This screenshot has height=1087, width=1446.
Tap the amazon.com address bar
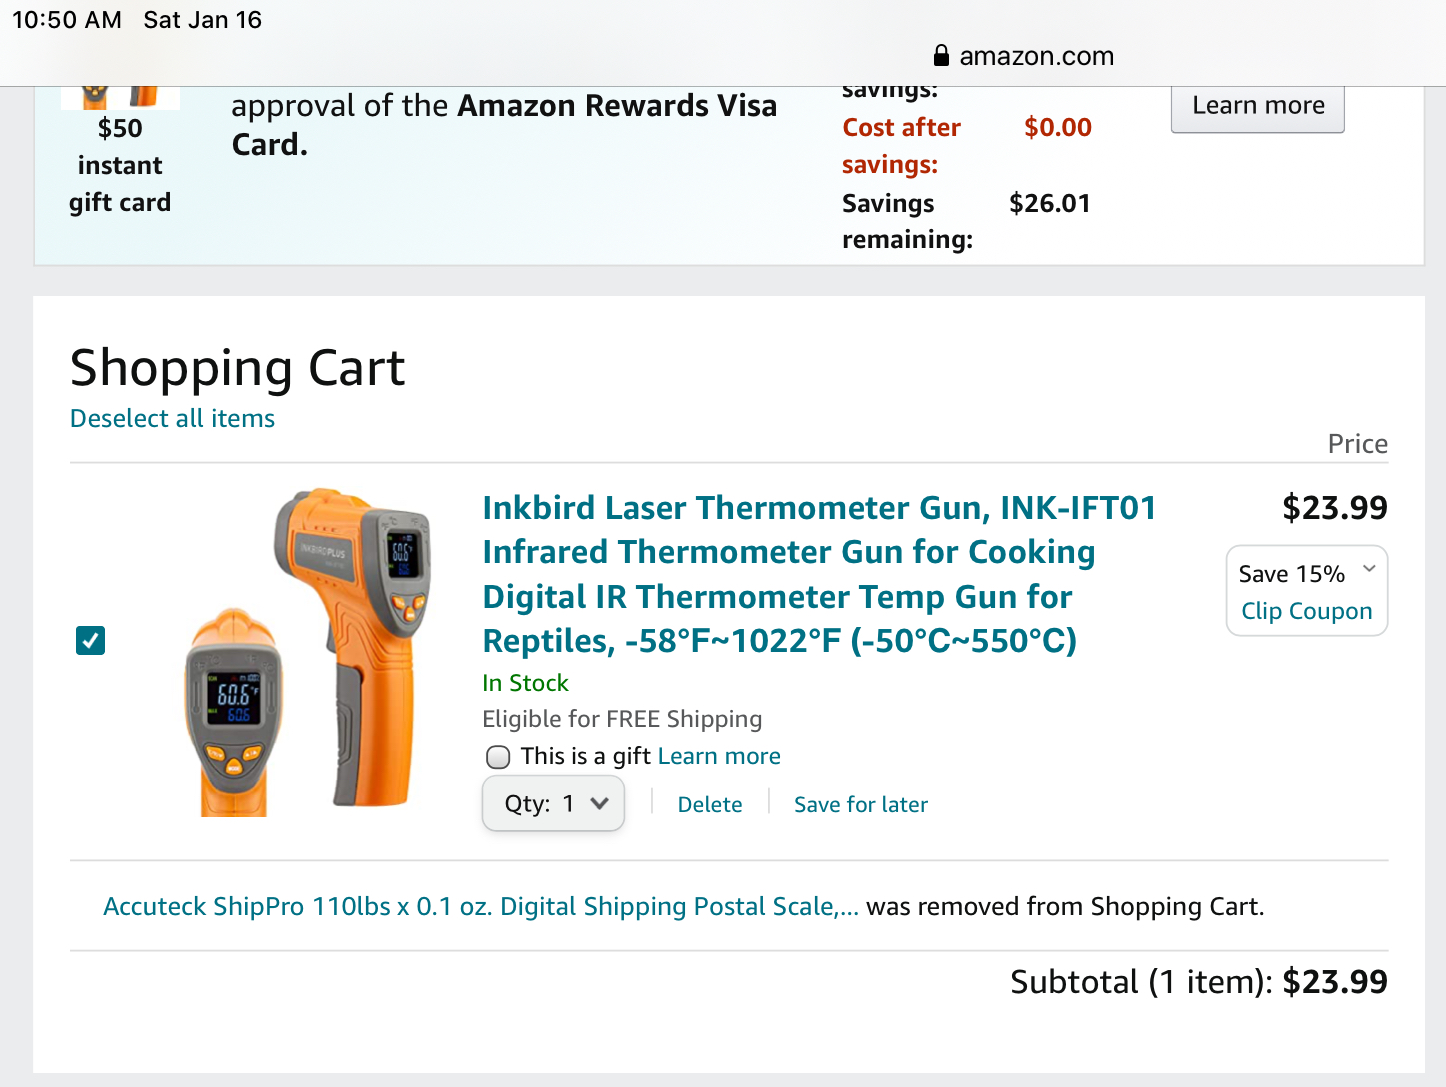click(x=1023, y=56)
